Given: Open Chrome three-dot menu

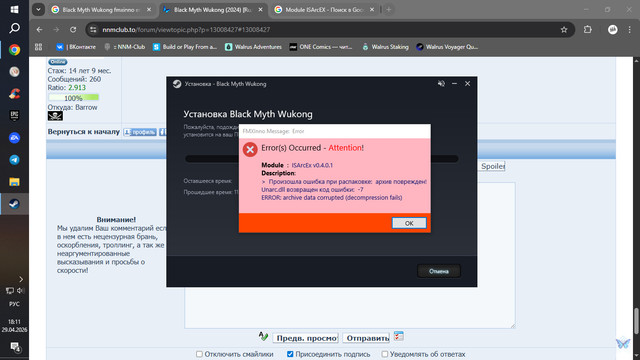Looking at the screenshot, I should (629, 29).
